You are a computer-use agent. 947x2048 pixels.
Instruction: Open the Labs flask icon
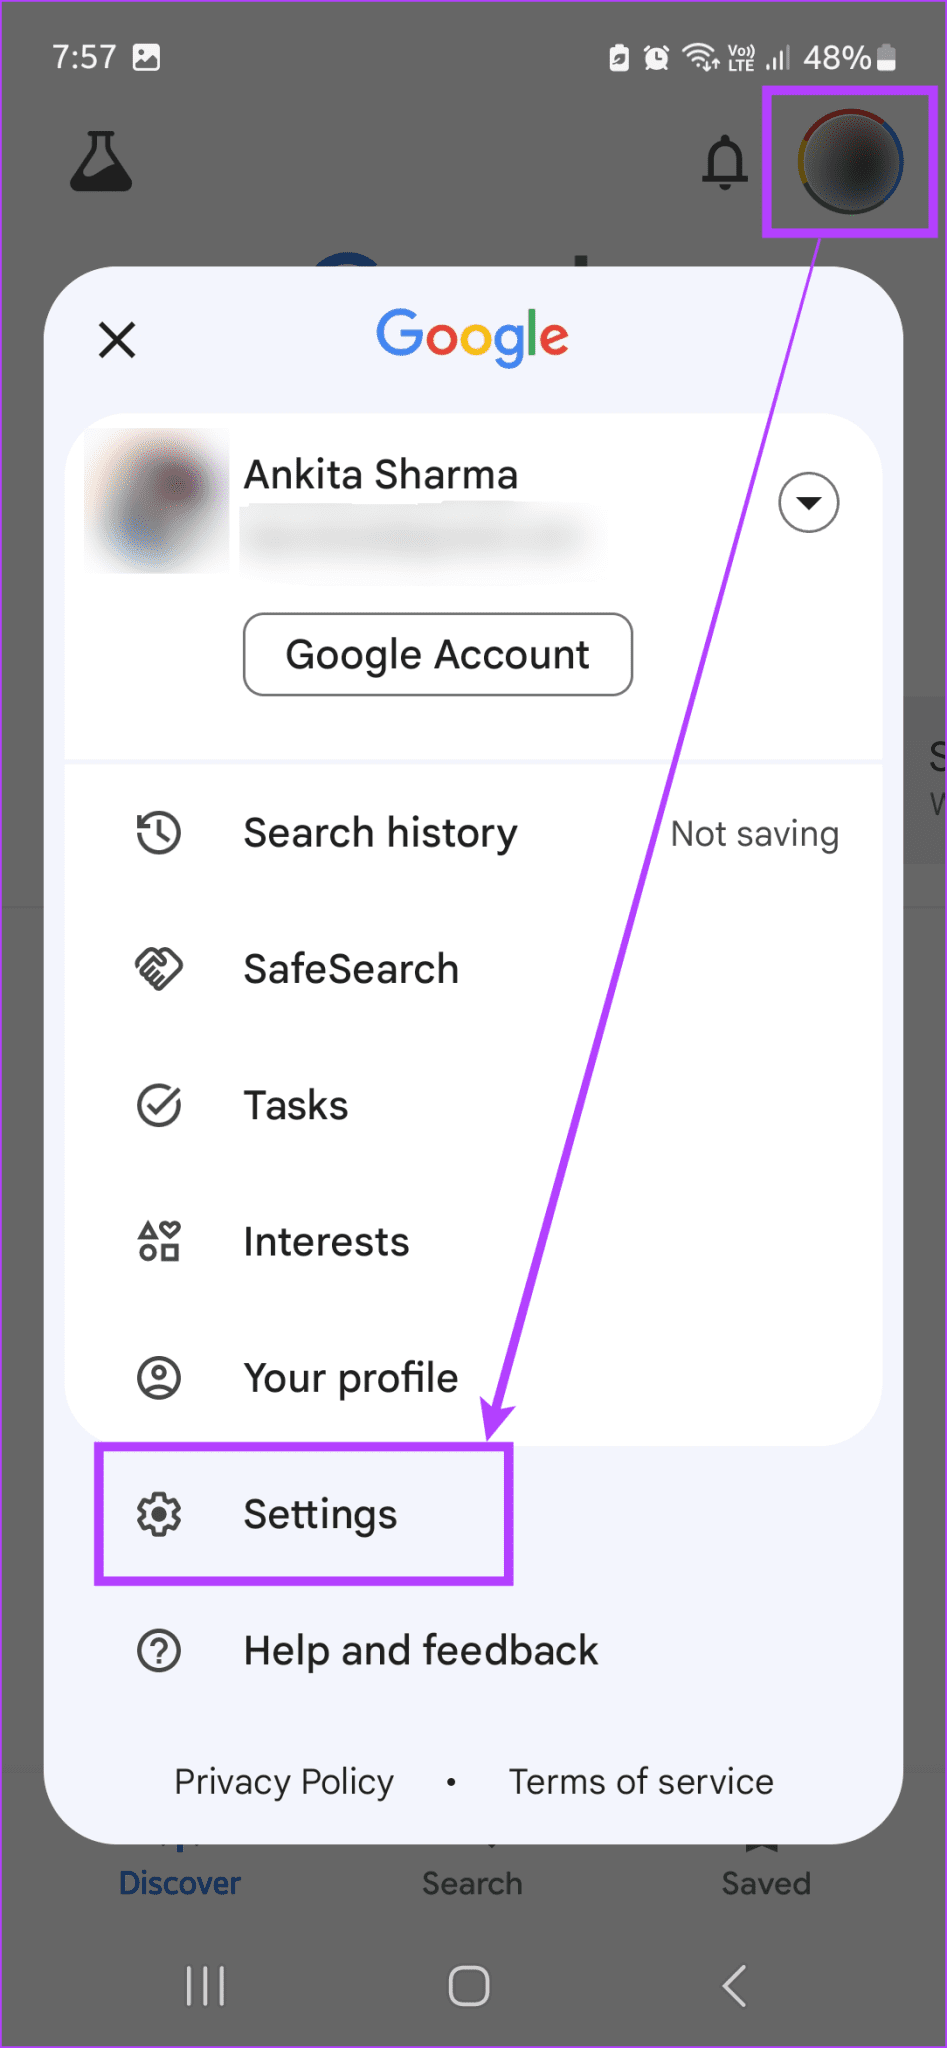tap(101, 161)
